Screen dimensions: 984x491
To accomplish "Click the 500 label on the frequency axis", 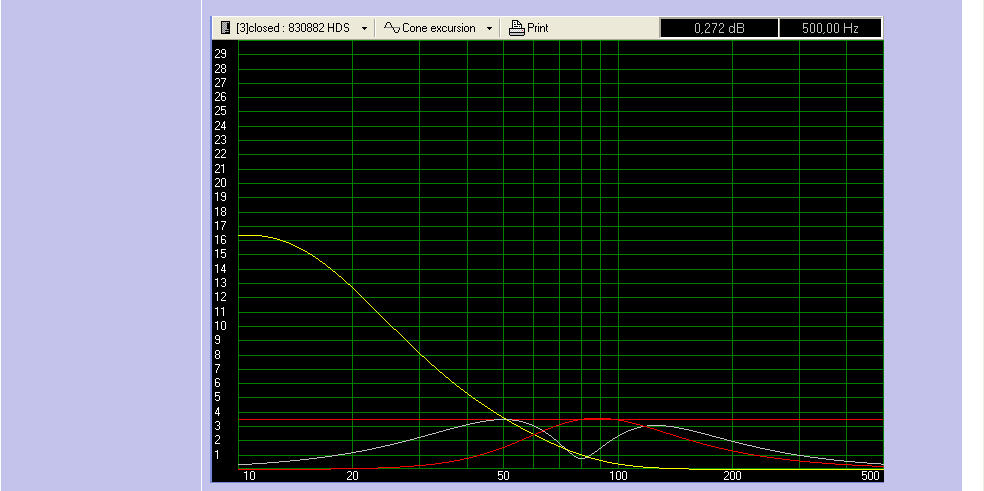I will (x=870, y=476).
